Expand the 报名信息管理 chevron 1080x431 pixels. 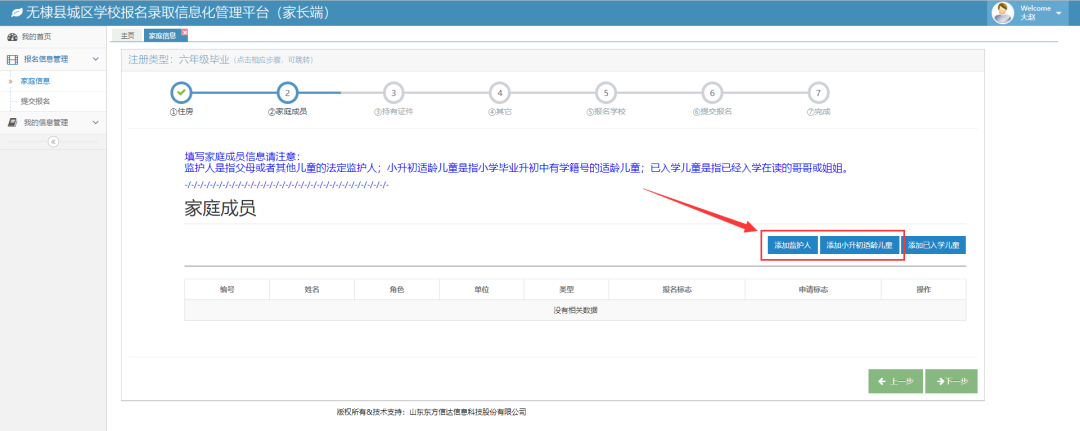(95, 59)
